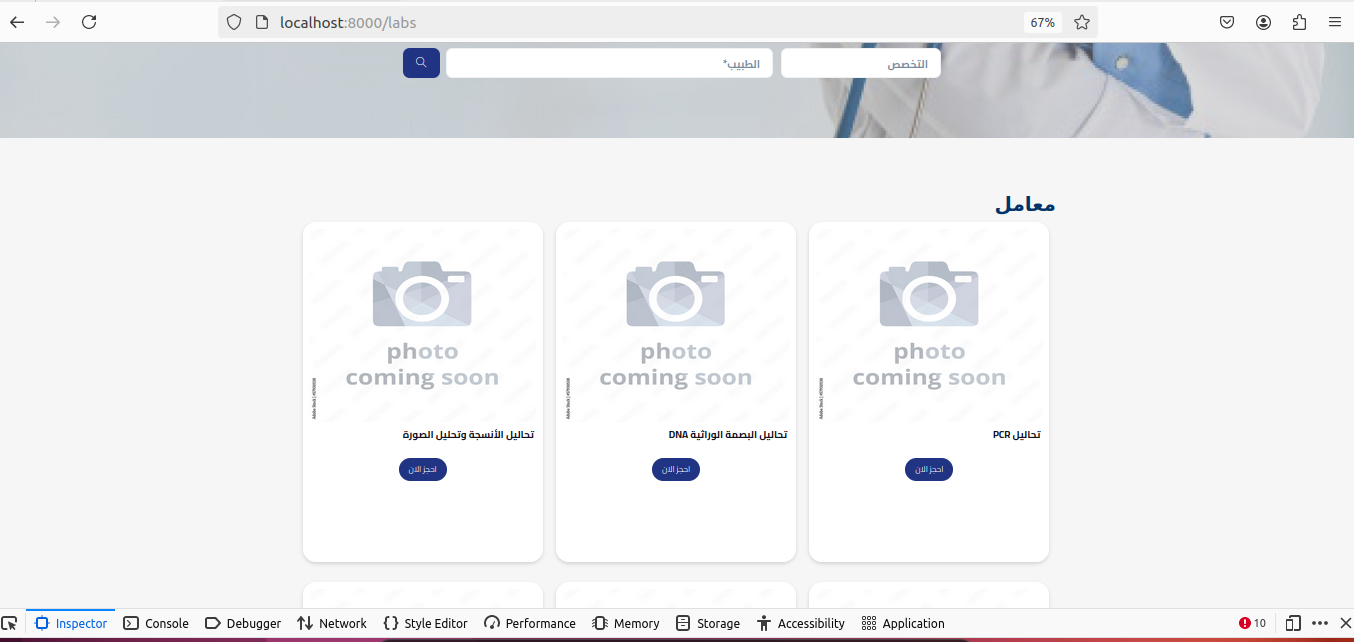Open the DevTools more options ellipsis
The image size is (1354, 642).
click(1320, 623)
